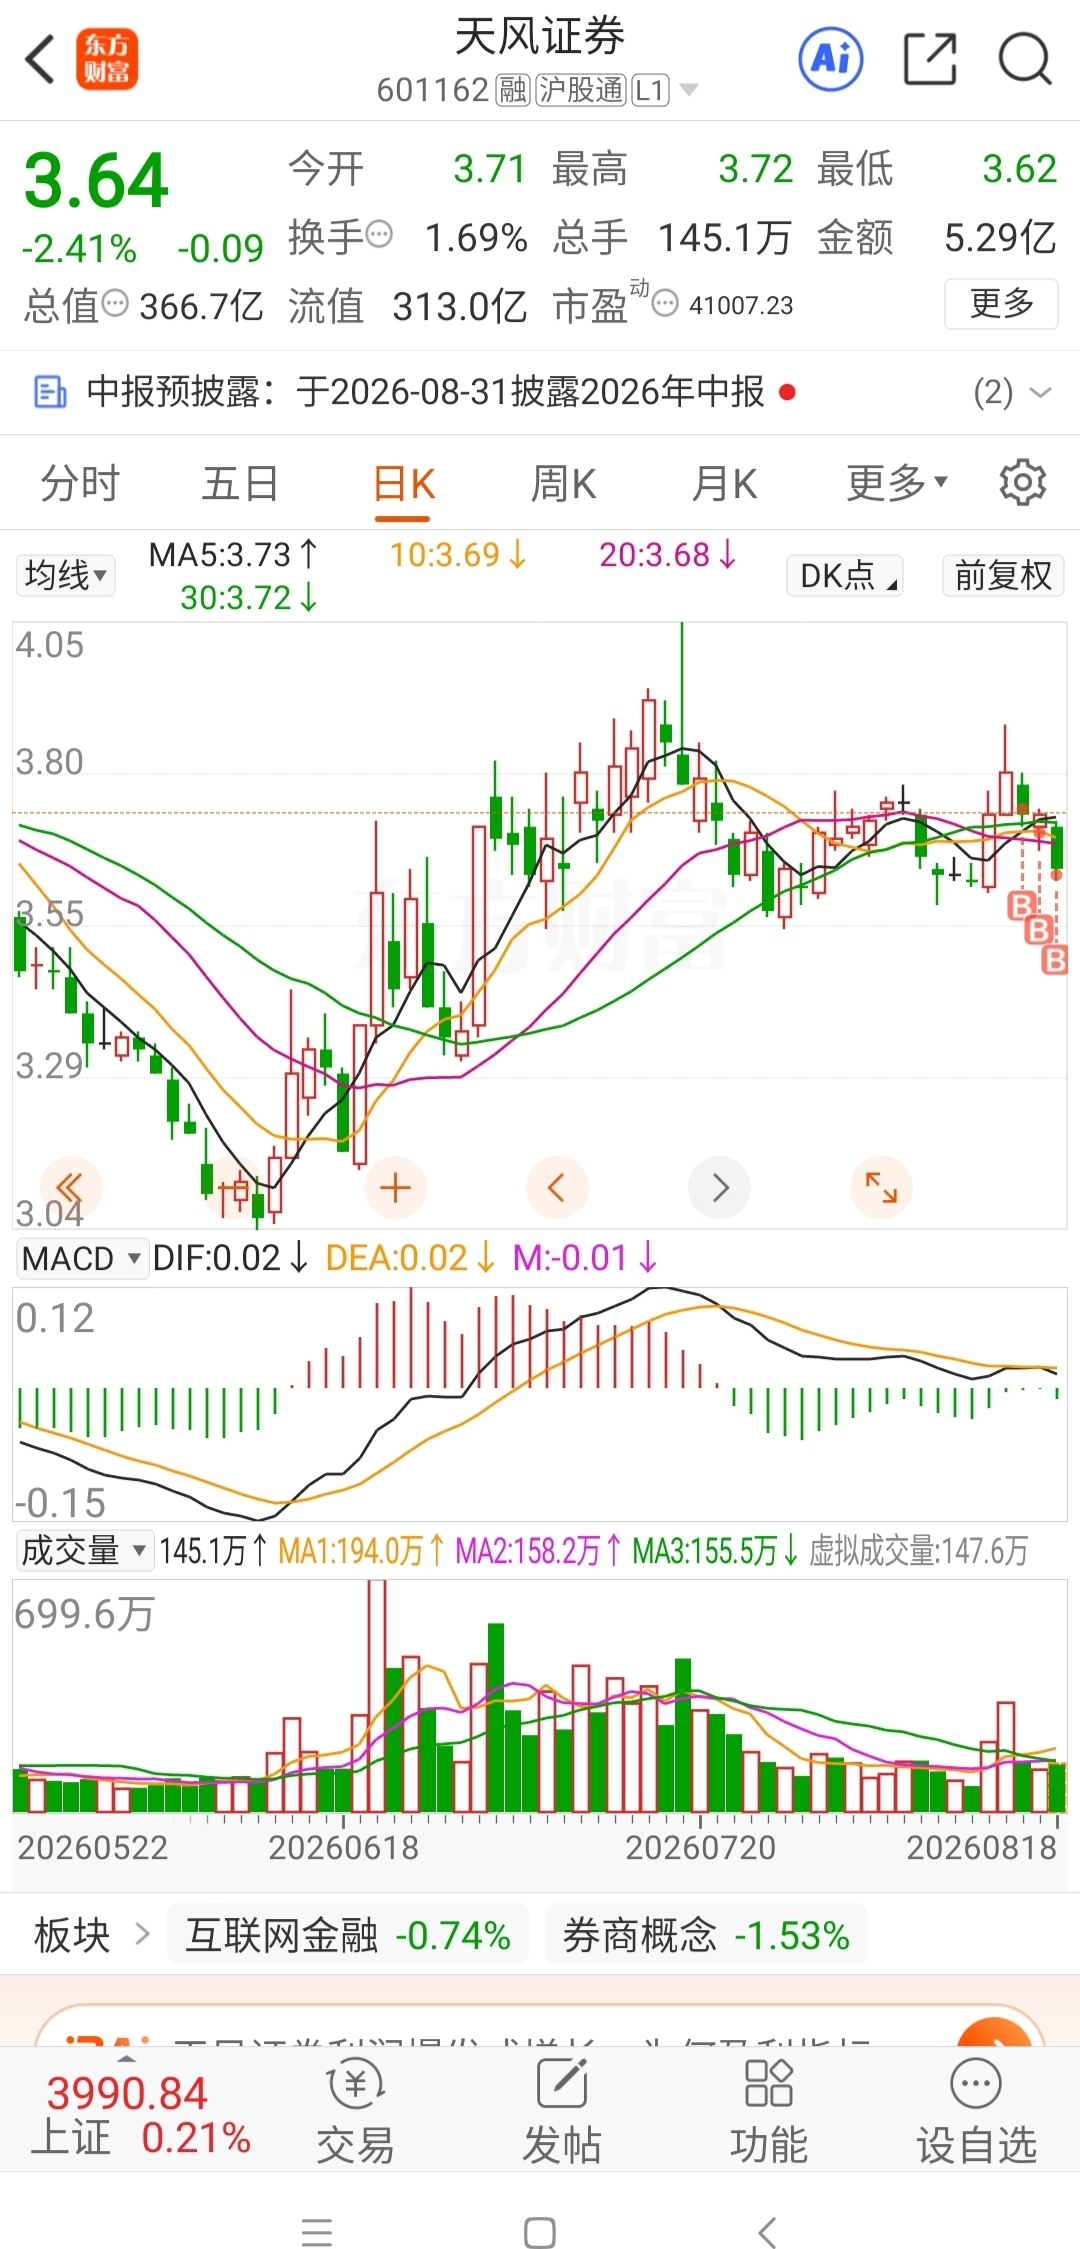Open the Ai assistant icon

click(831, 59)
